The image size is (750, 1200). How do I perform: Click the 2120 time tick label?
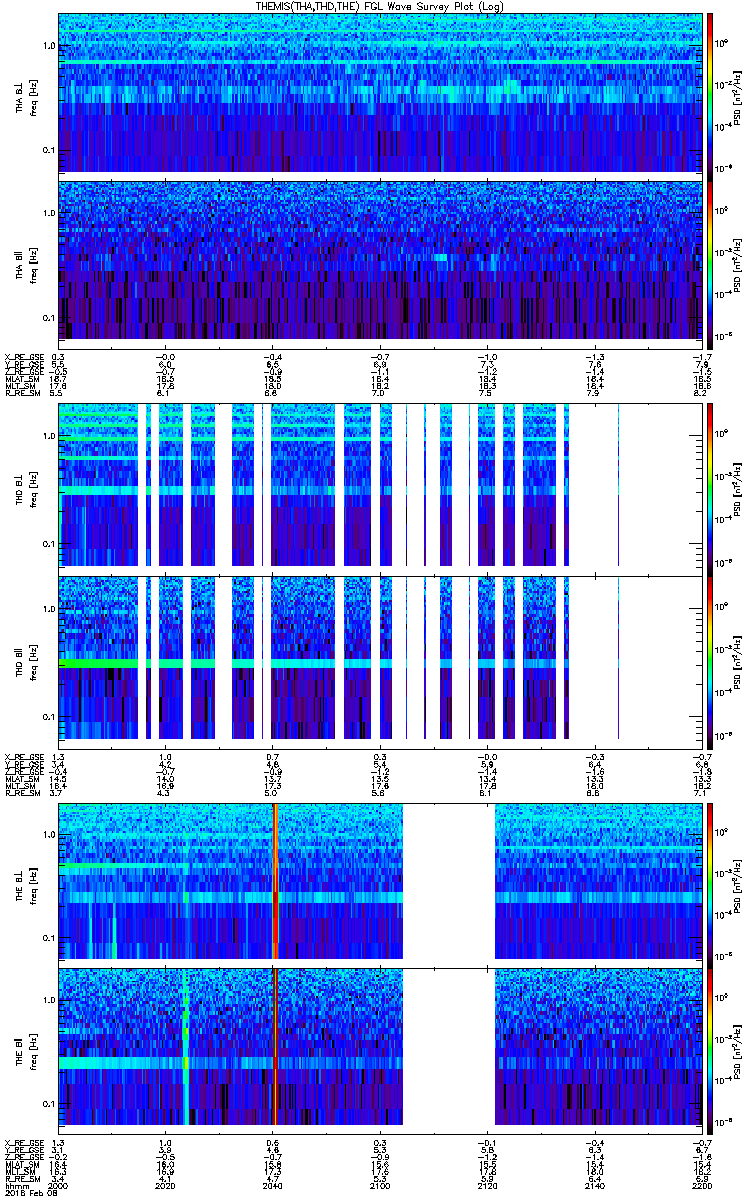click(x=487, y=1184)
